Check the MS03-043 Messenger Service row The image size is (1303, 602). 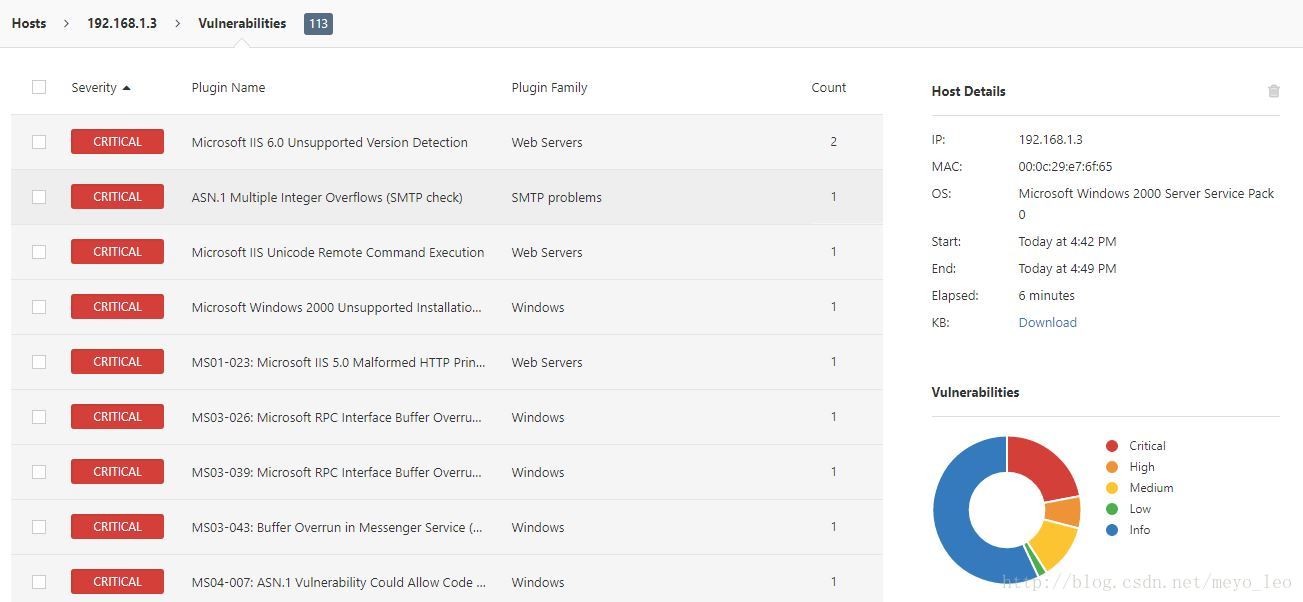click(39, 527)
